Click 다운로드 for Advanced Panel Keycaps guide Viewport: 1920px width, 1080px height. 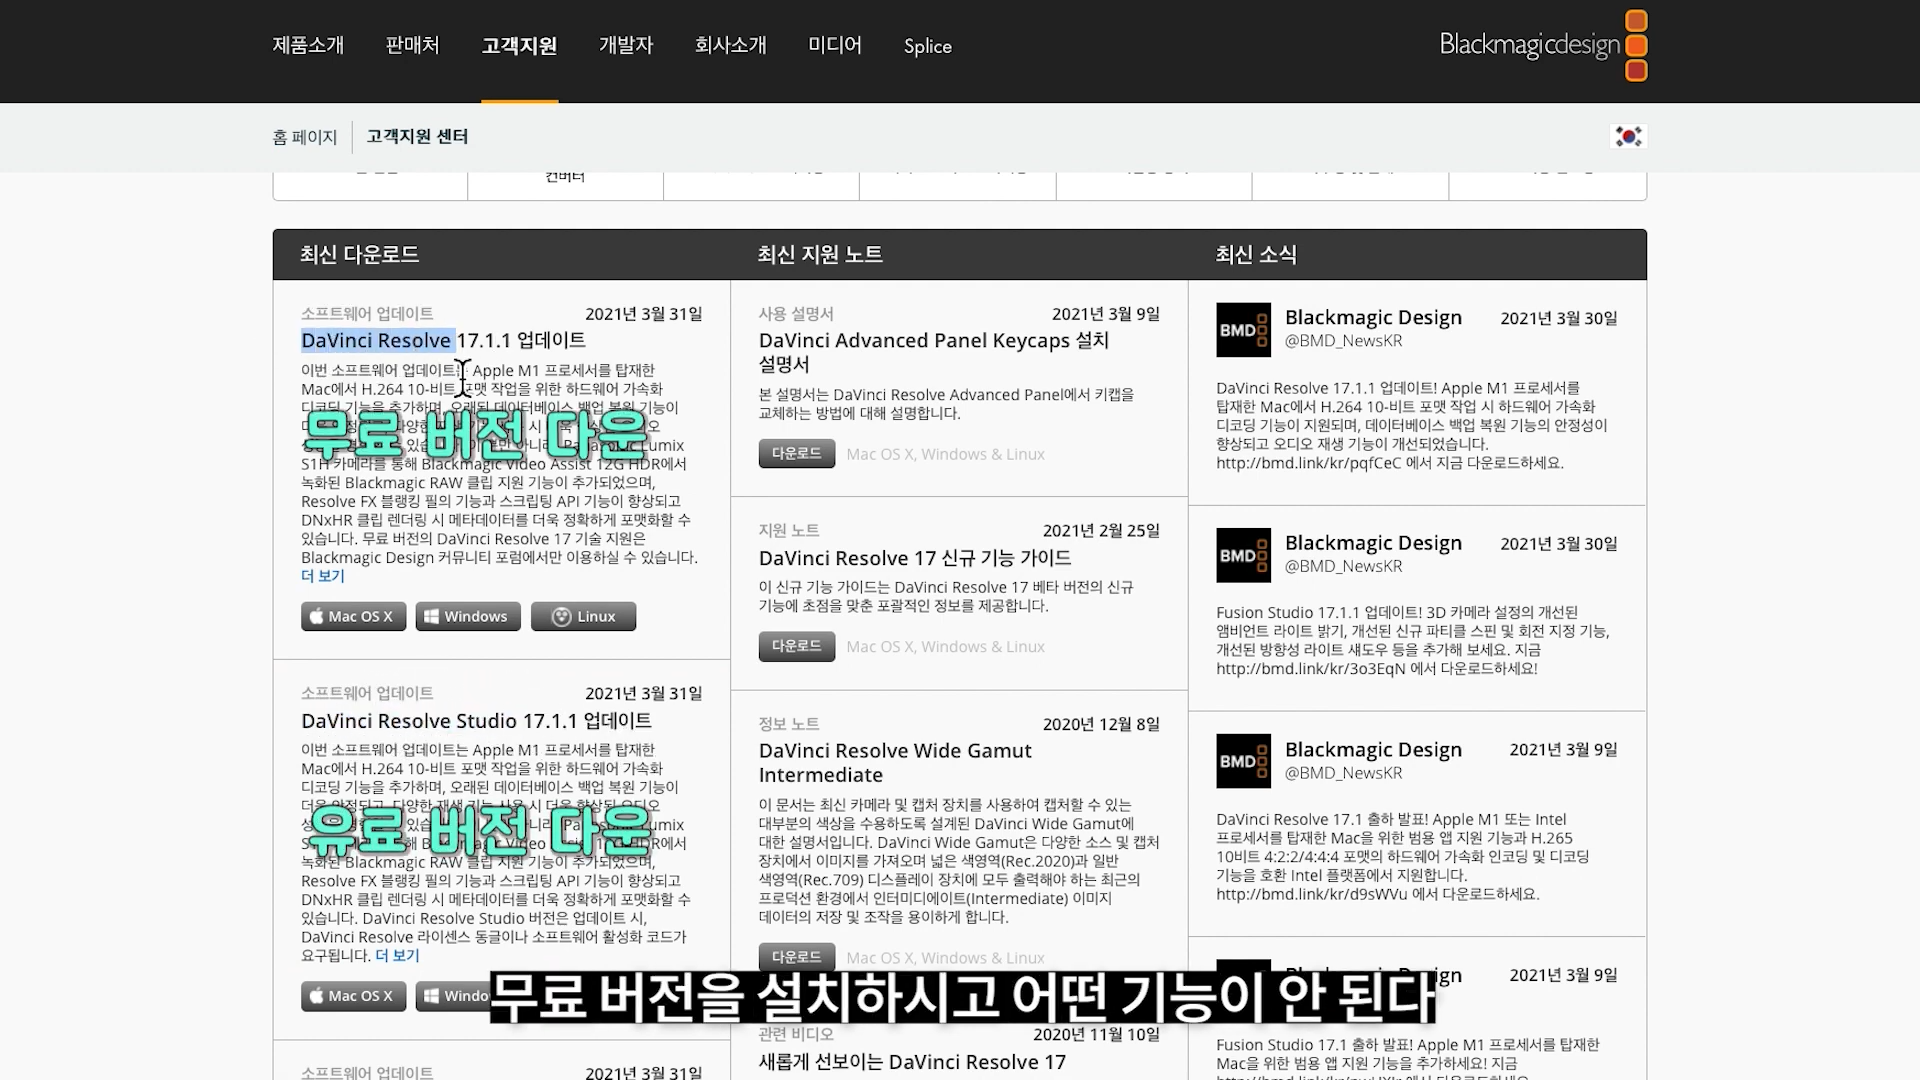tap(796, 453)
